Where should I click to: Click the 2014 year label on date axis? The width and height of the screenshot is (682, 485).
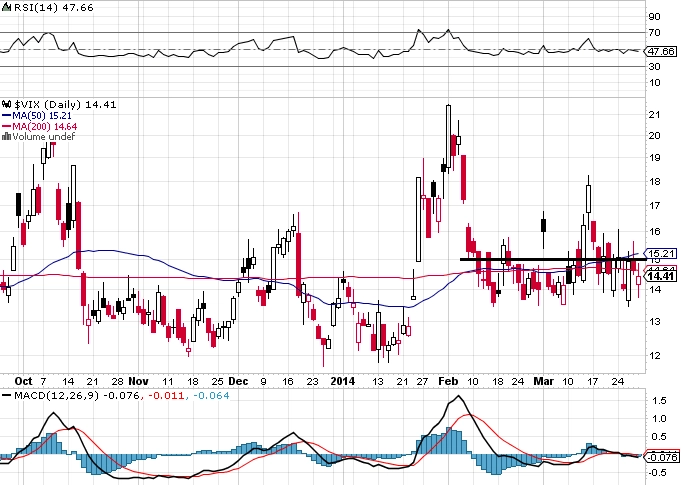point(343,381)
